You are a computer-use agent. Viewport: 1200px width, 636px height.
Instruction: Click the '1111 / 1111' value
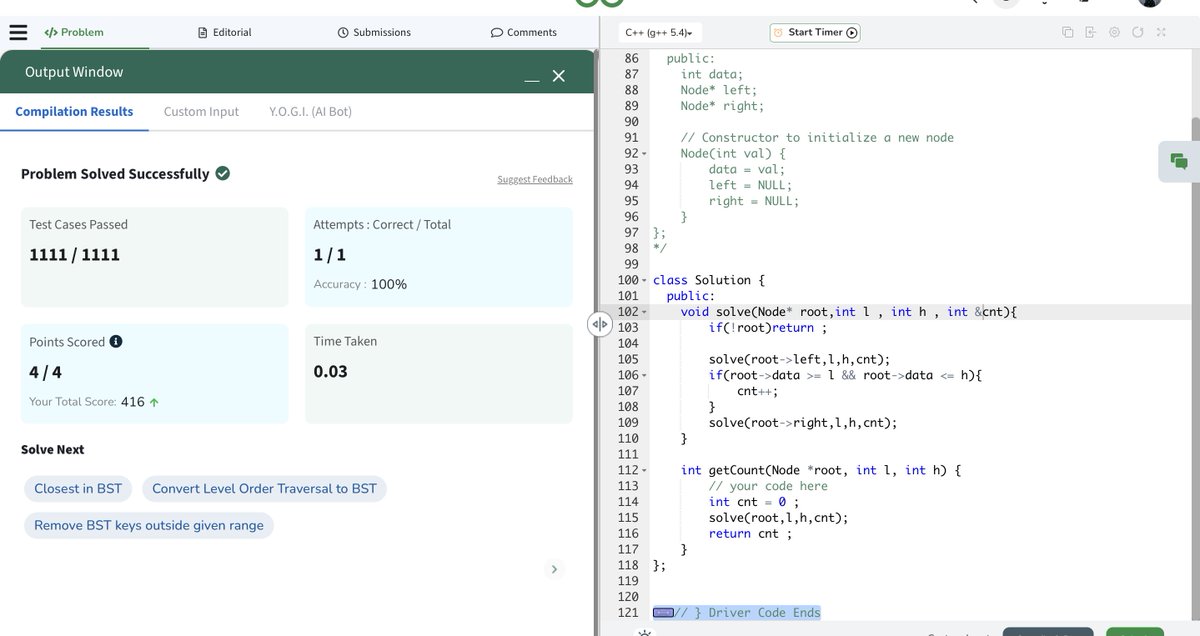pos(75,255)
